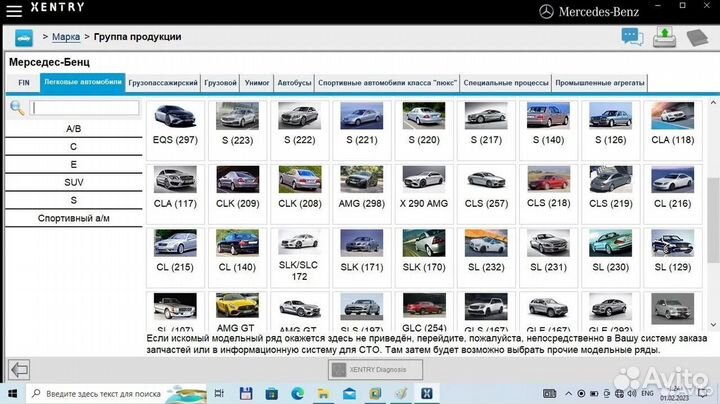Select Специальные процессы tab
720x404 pixels.
506,82
